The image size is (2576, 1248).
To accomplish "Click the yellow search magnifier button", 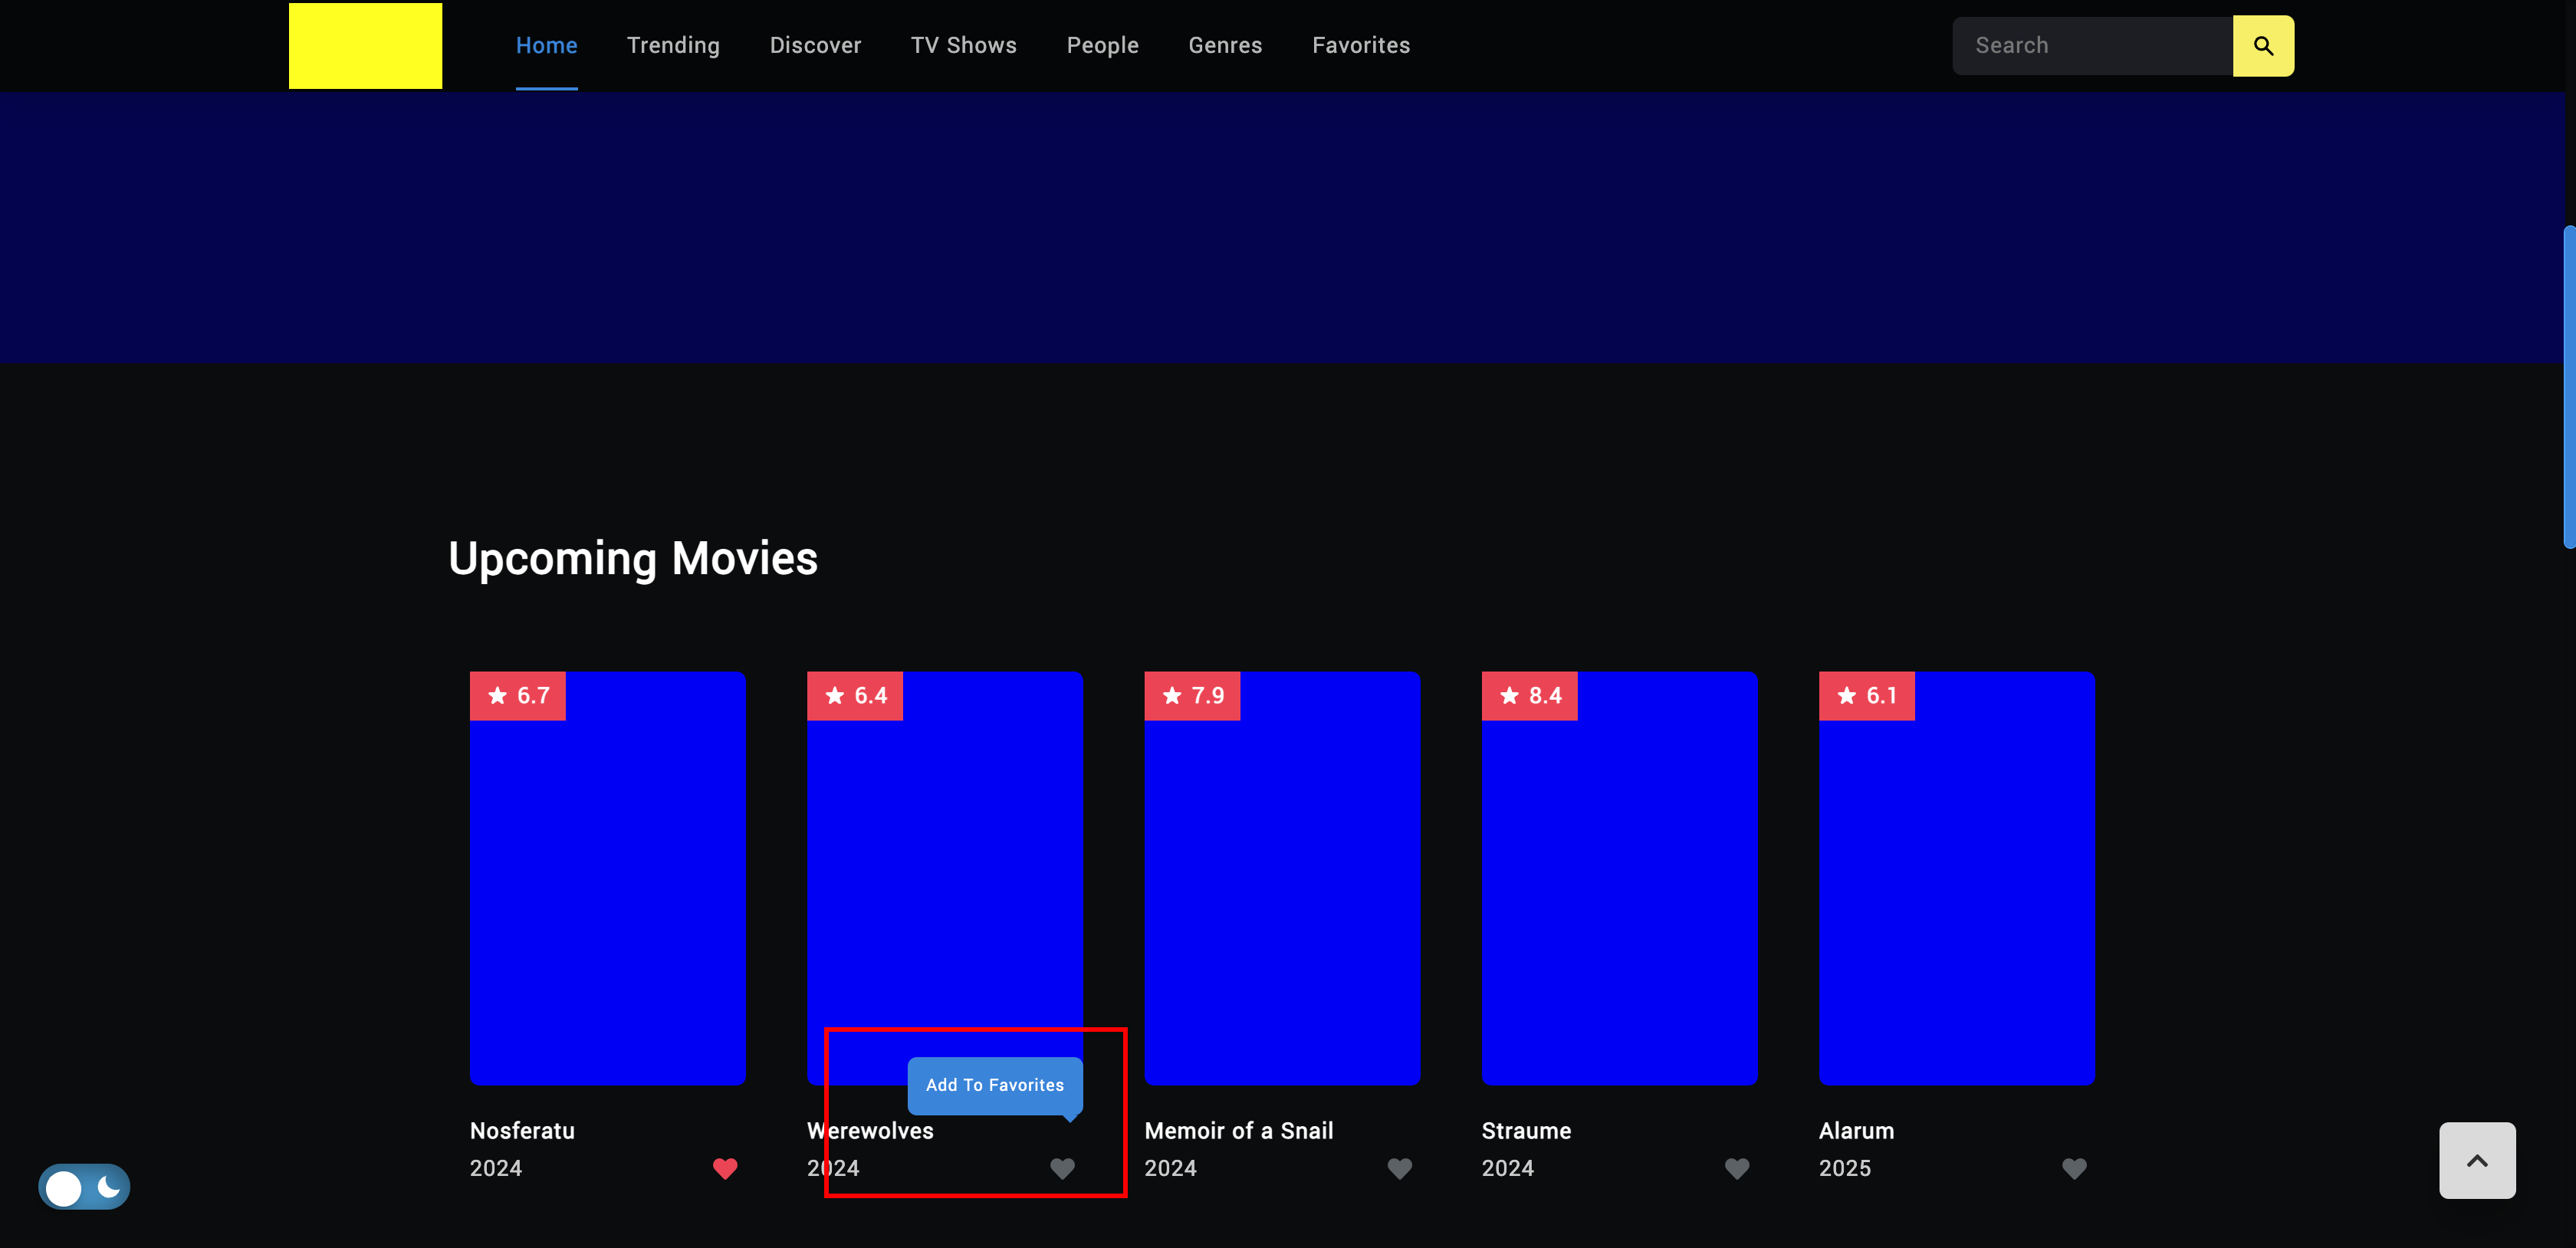I will pyautogui.click(x=2262, y=46).
